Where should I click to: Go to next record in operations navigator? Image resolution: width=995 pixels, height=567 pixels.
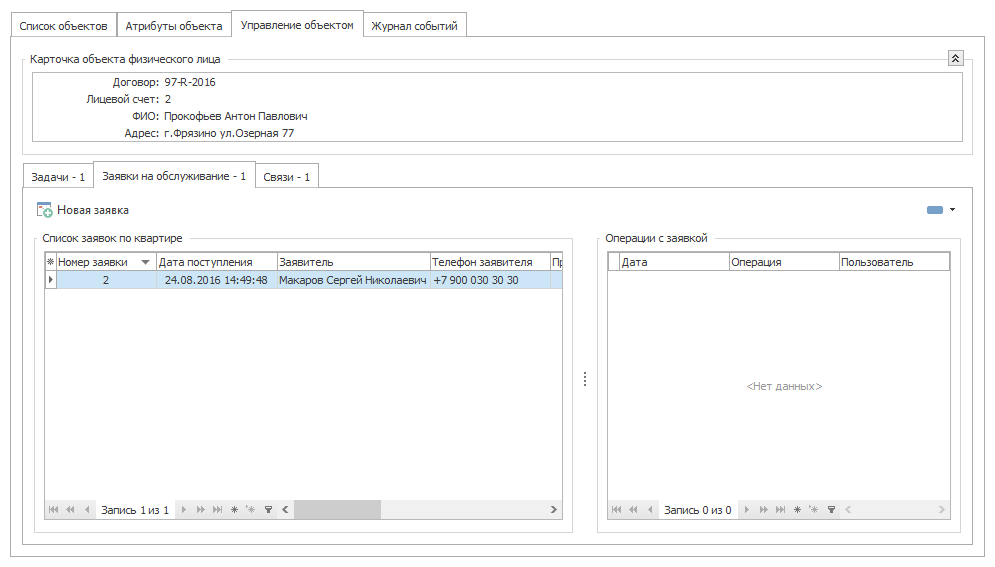click(746, 509)
